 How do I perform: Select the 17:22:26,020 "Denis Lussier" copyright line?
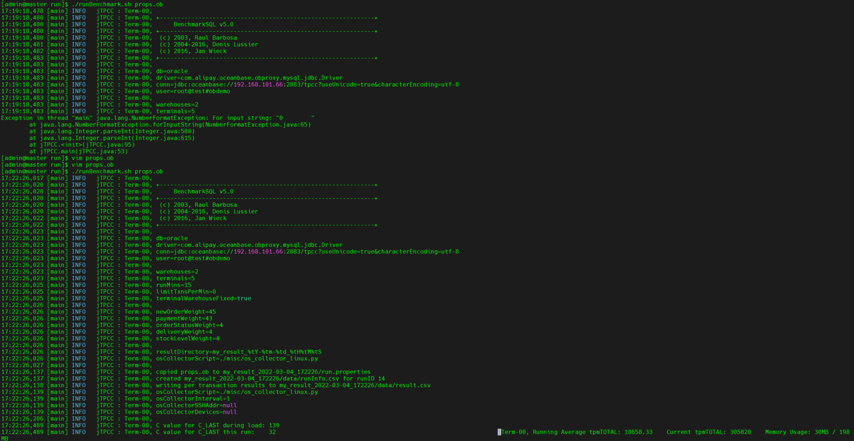pyautogui.click(x=130, y=211)
